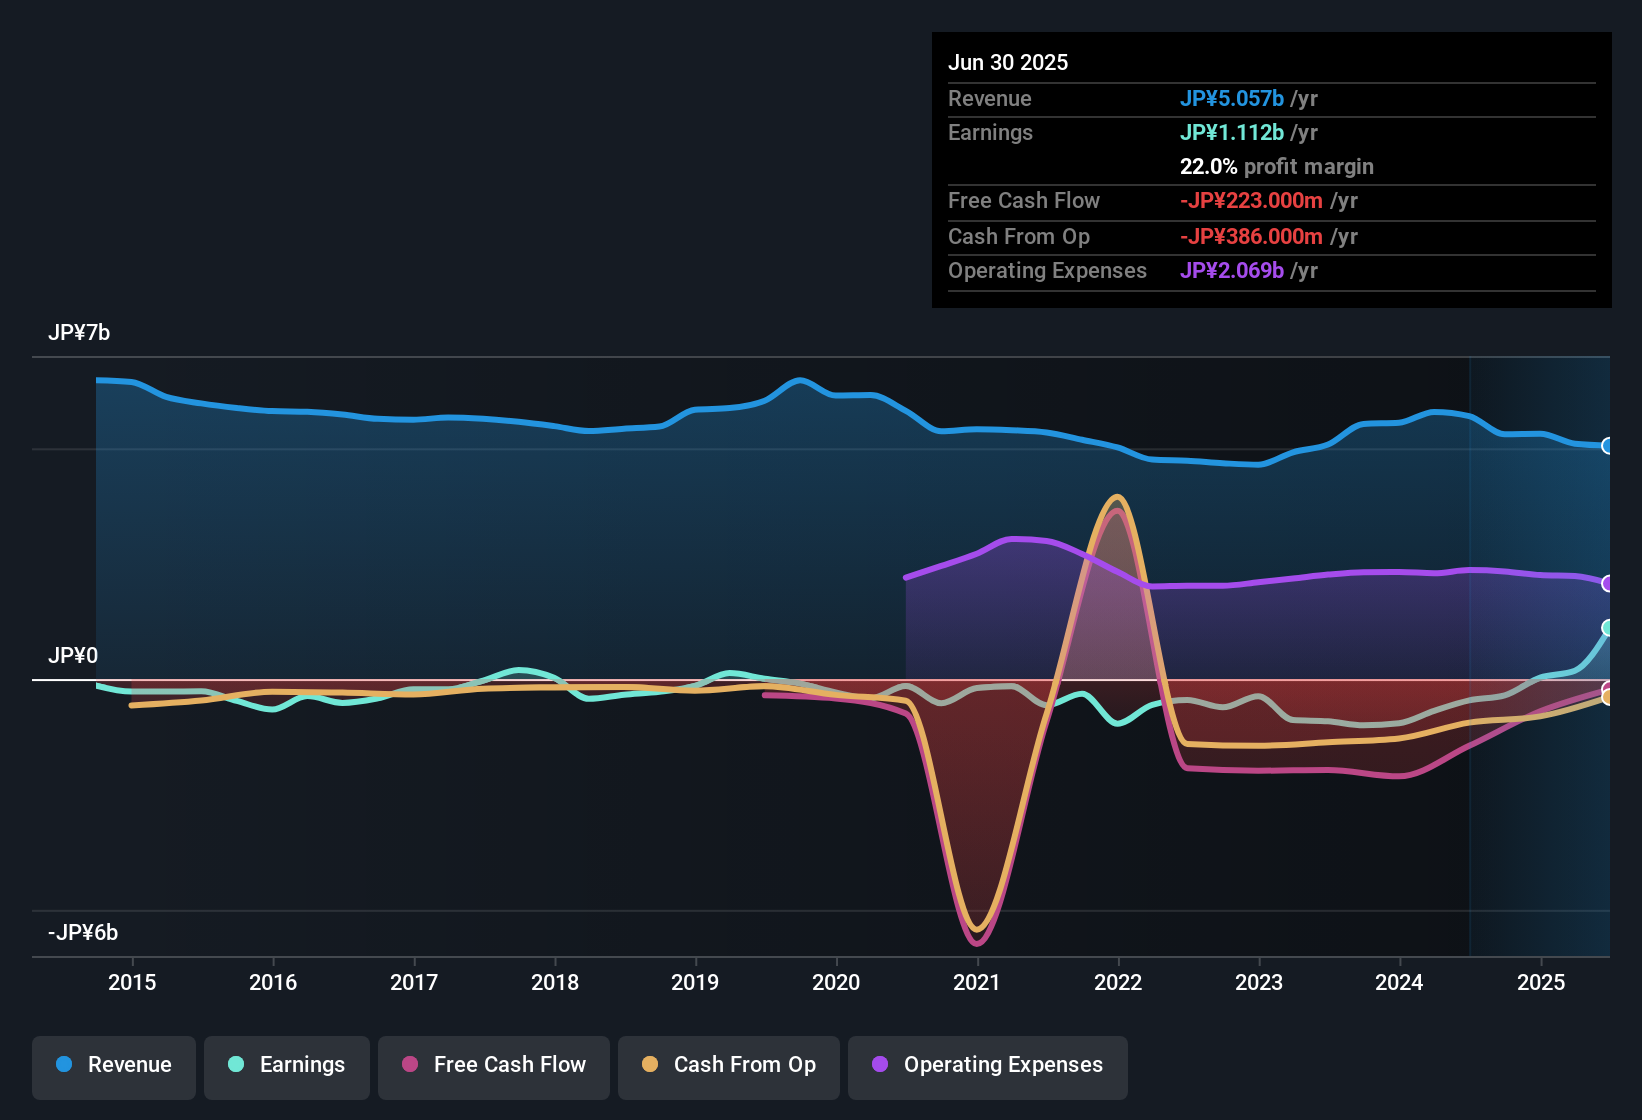Click the Cash From Op label in tooltip

coord(1019,237)
